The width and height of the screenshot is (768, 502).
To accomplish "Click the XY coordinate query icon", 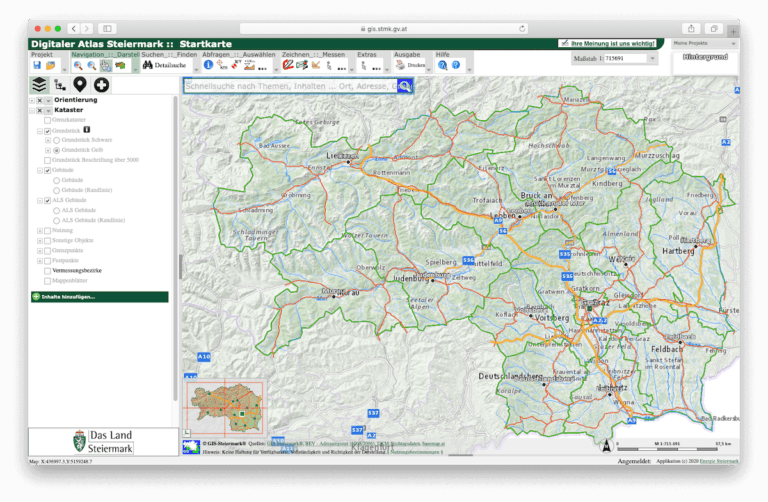I will [x=236, y=65].
